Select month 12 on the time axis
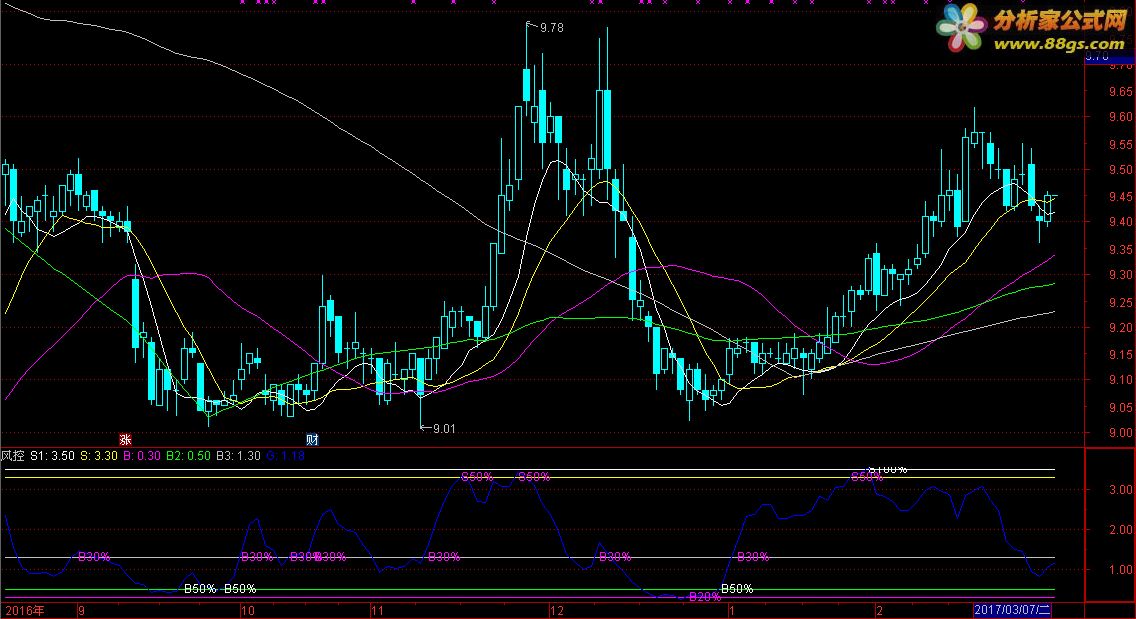The height and width of the screenshot is (619, 1136). tap(556, 610)
